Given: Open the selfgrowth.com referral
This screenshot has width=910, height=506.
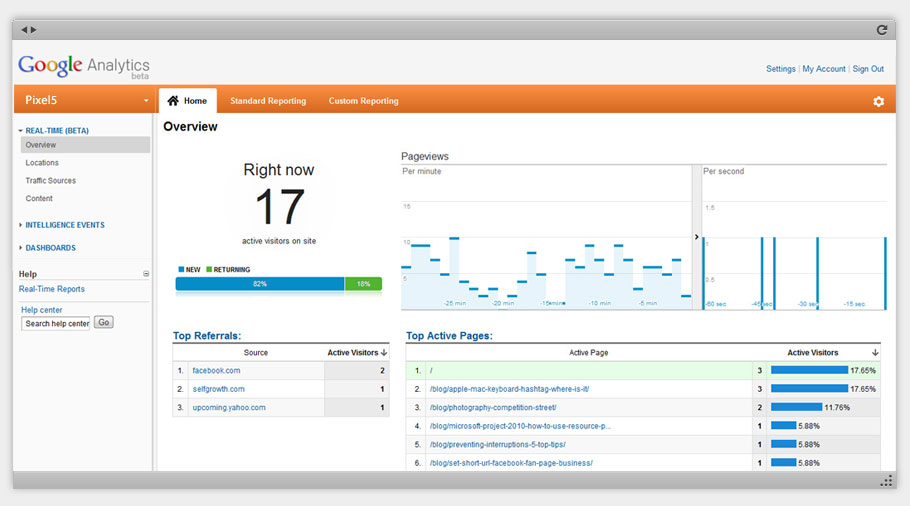Looking at the screenshot, I should tap(218, 389).
